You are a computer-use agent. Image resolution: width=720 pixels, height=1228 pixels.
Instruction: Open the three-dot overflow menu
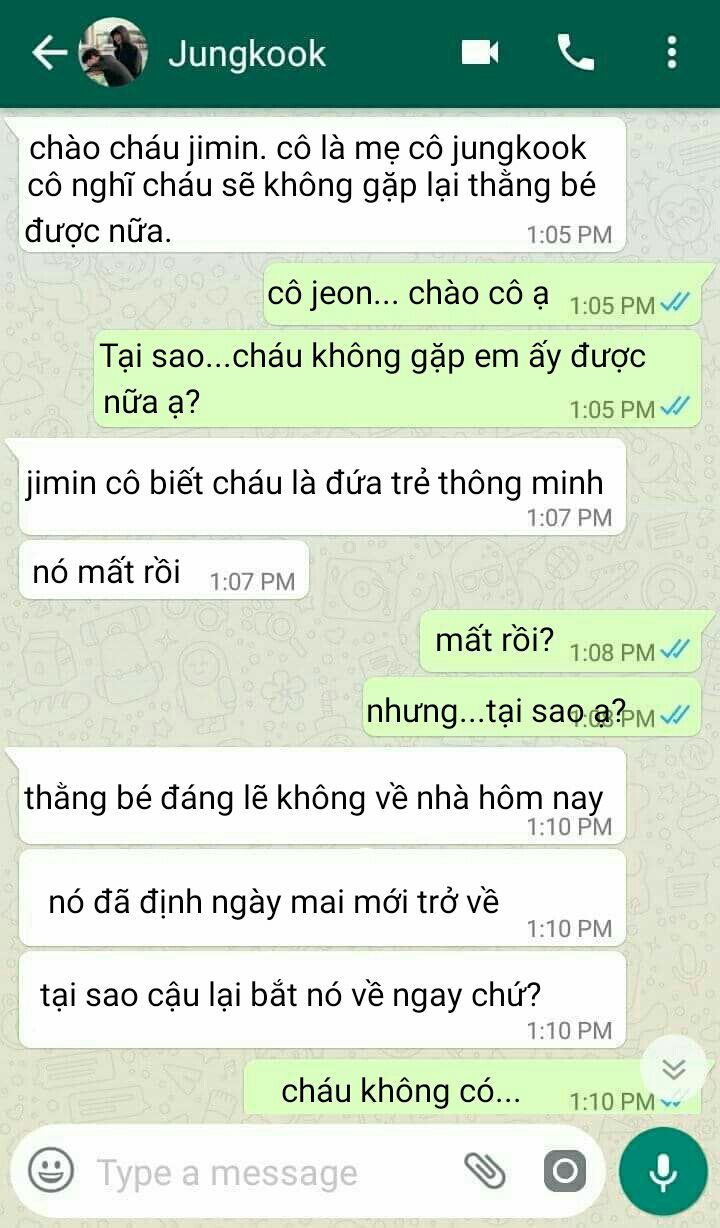(x=671, y=52)
